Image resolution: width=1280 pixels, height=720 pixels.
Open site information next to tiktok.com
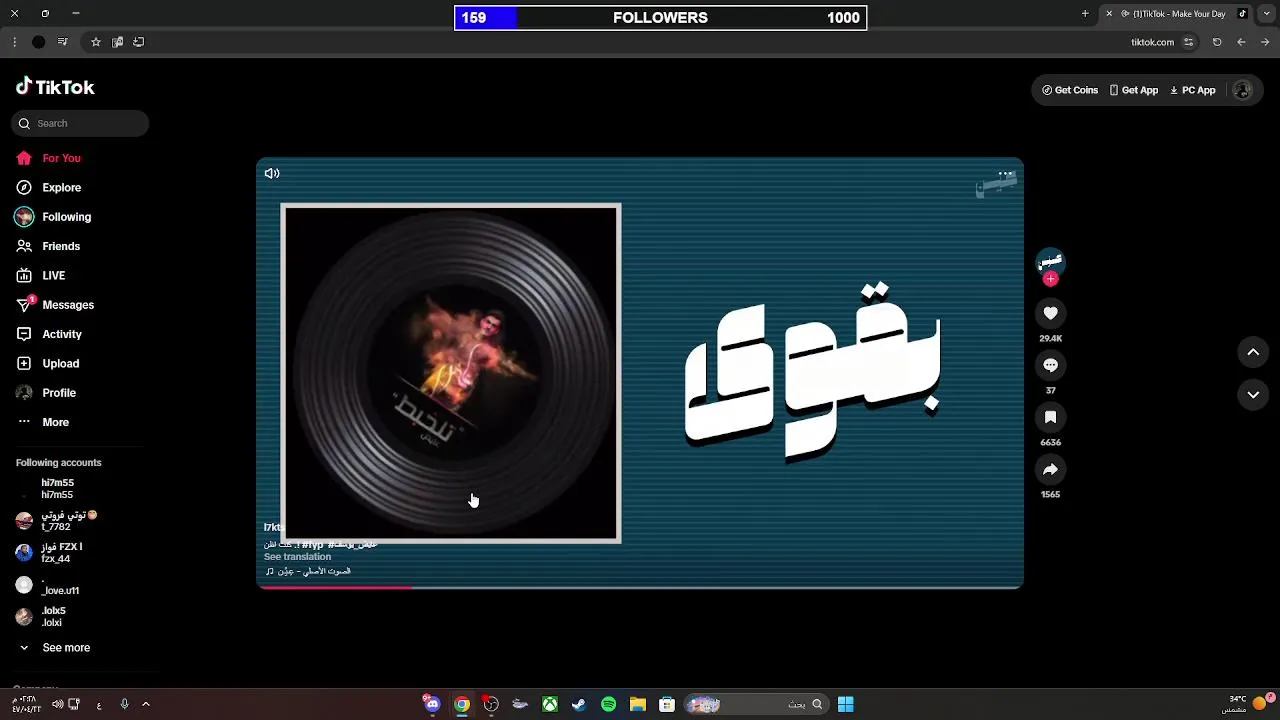click(1188, 42)
